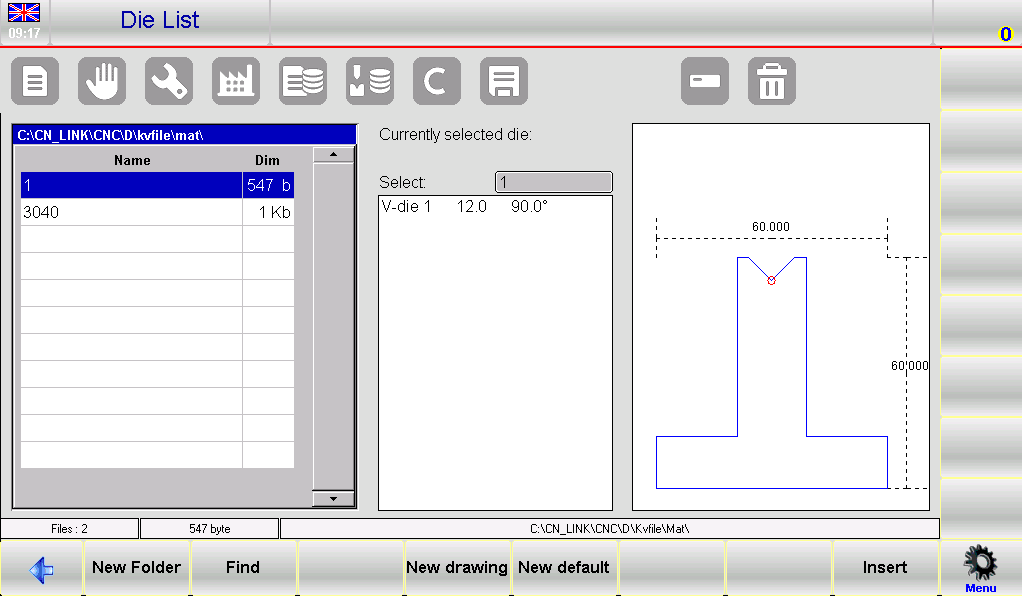The height and width of the screenshot is (596, 1022).
Task: Click the British flag language icon
Action: click(23, 13)
